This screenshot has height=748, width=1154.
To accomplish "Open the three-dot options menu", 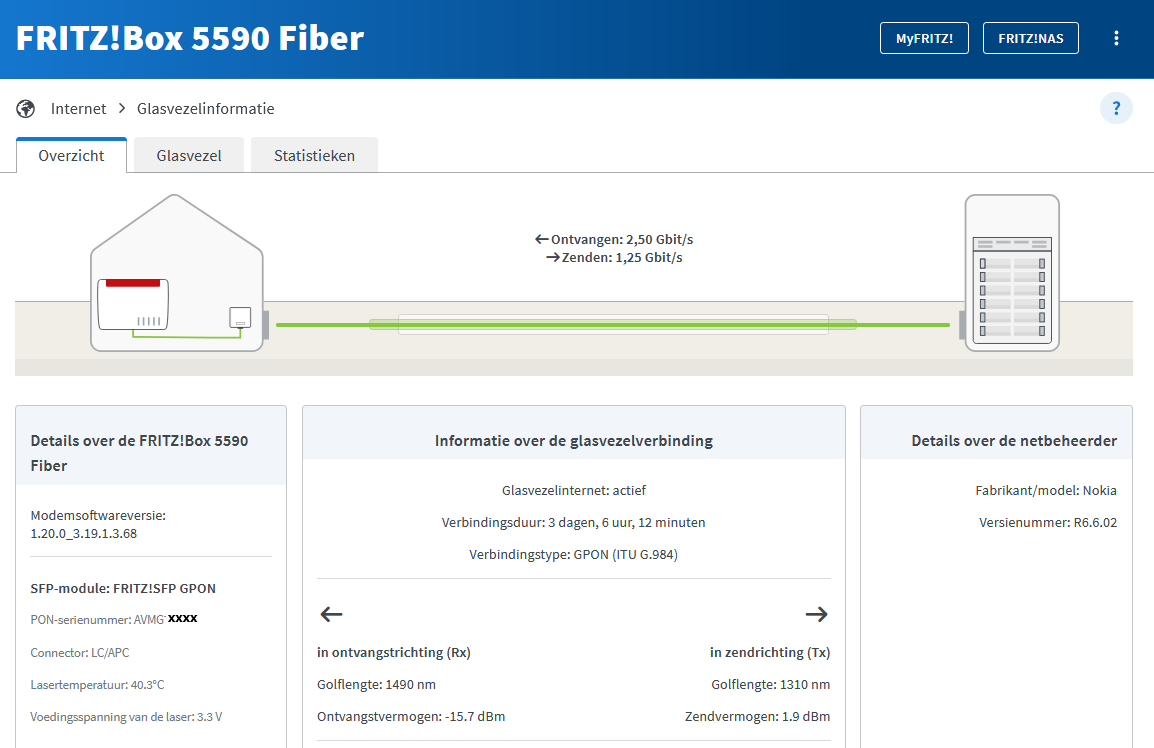I will click(x=1116, y=39).
